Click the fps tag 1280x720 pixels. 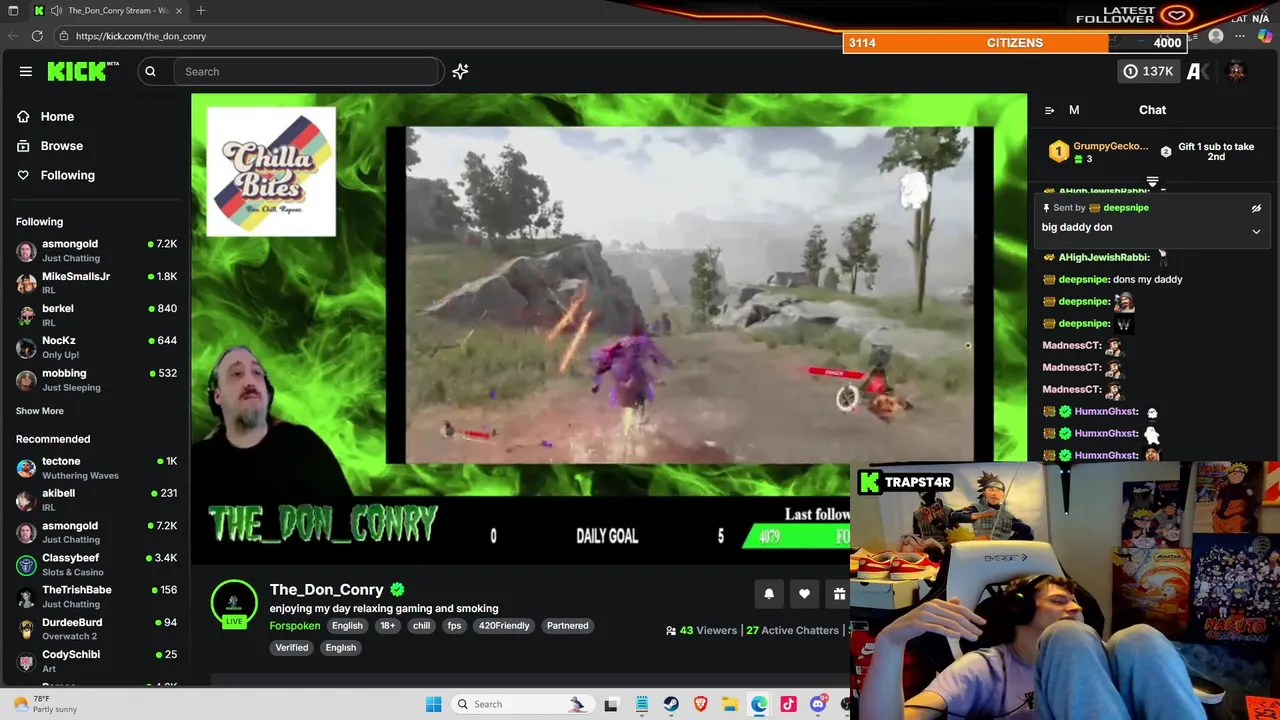455,626
